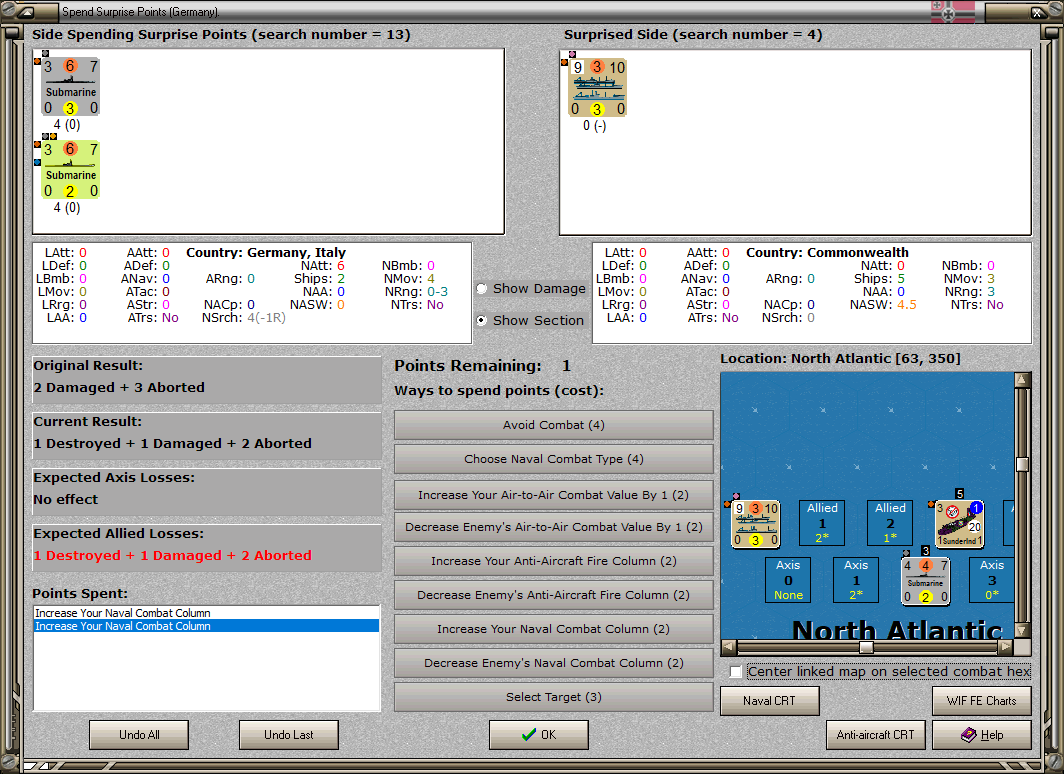Screen dimensions: 1064x774
Task: Select the highlighted green Submarine counter
Action: (70, 170)
